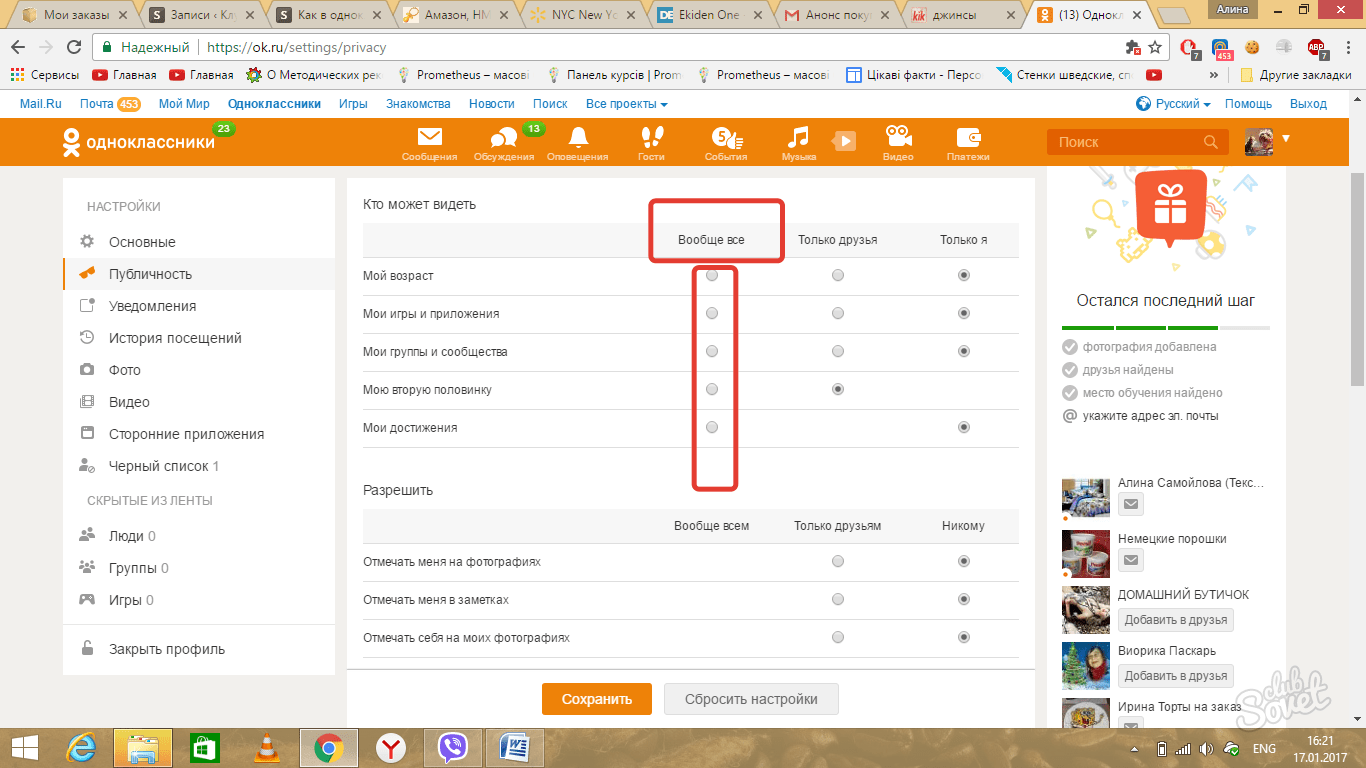Click Выход link
1366x768 pixels.
(x=1308, y=104)
